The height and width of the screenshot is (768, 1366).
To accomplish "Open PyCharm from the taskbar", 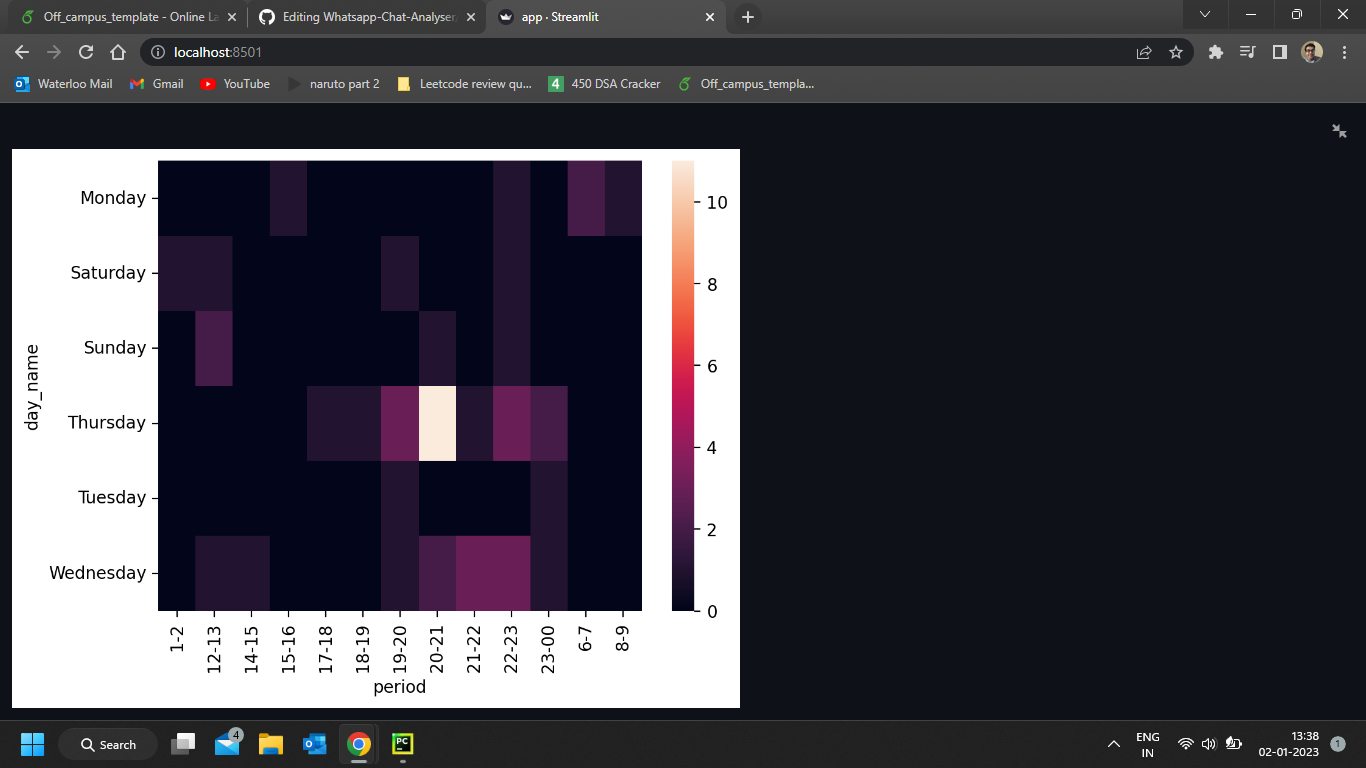I will click(x=402, y=744).
